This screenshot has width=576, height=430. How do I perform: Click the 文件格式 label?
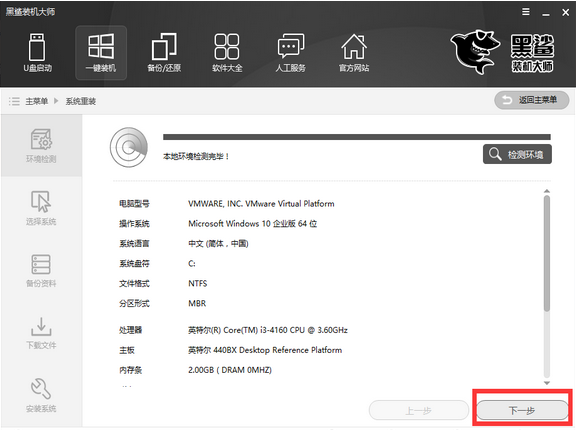[134, 283]
